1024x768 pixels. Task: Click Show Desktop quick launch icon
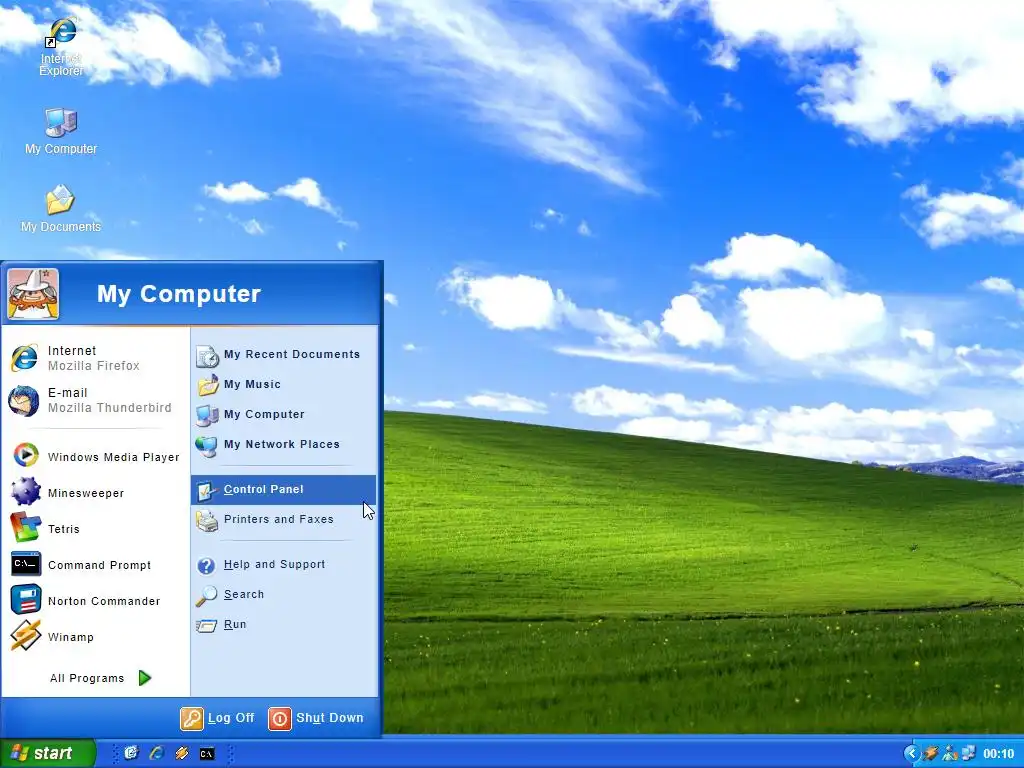131,753
